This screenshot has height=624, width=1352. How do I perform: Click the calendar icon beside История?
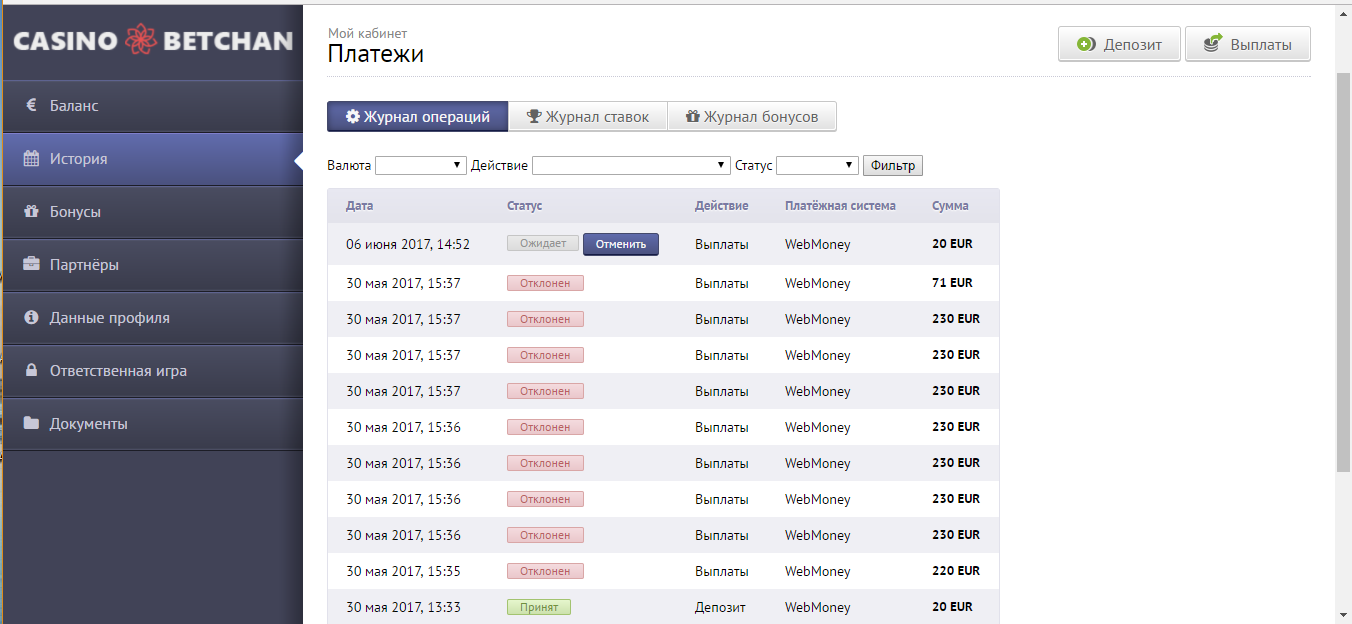pyautogui.click(x=31, y=158)
